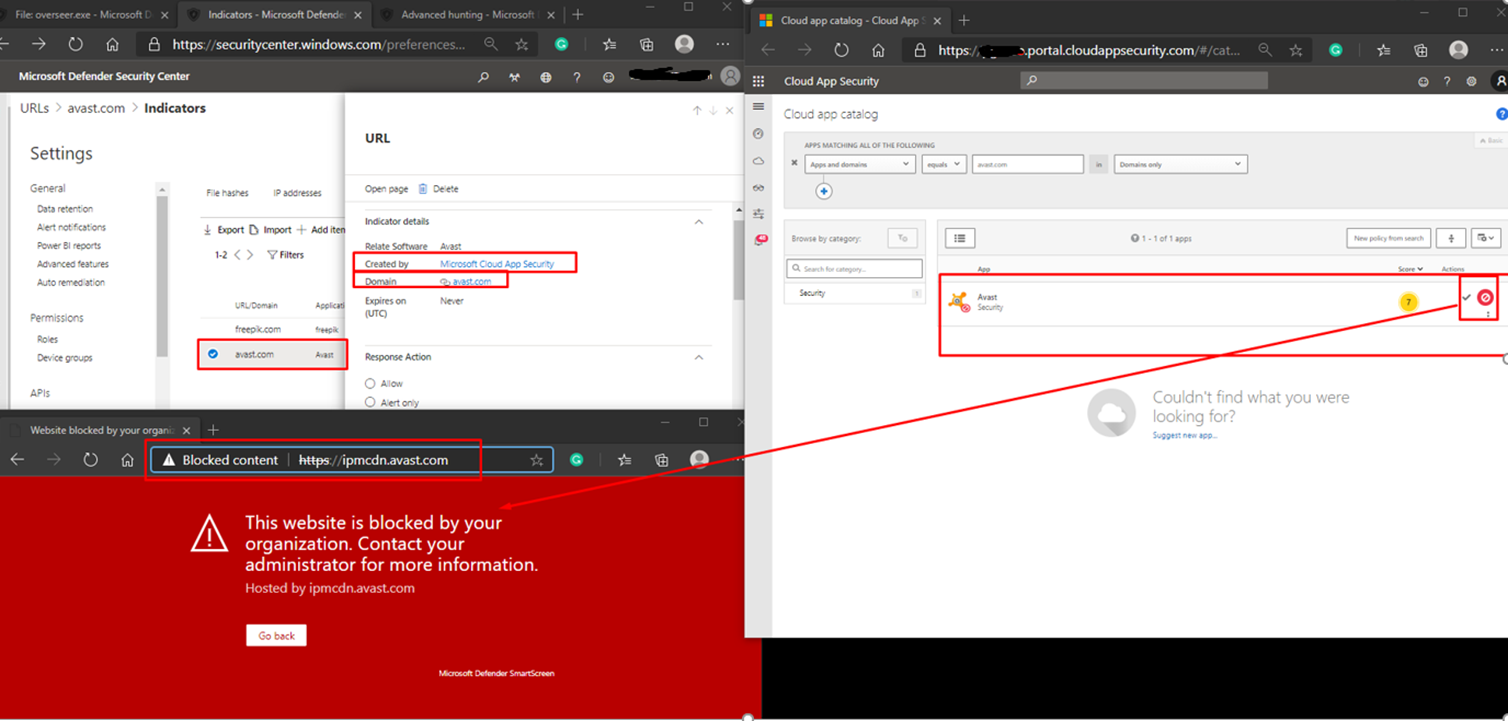
Task: Click New policy from search button
Action: [x=1388, y=238]
